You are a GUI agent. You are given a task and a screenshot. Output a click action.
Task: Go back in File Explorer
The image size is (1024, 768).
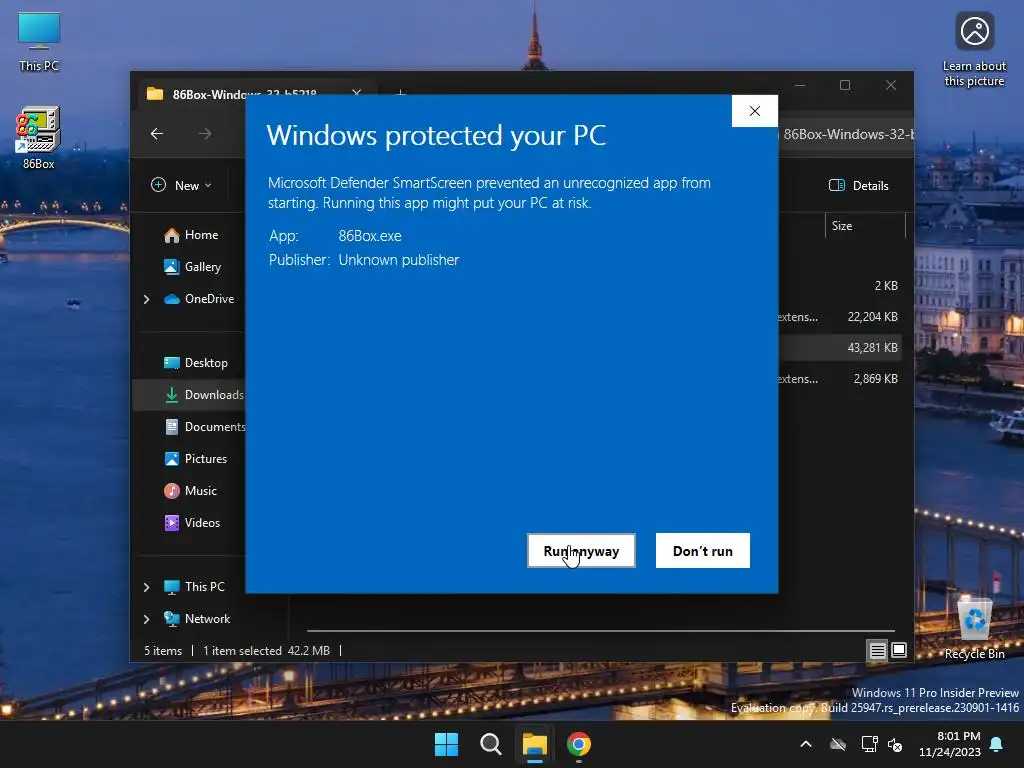(x=157, y=134)
